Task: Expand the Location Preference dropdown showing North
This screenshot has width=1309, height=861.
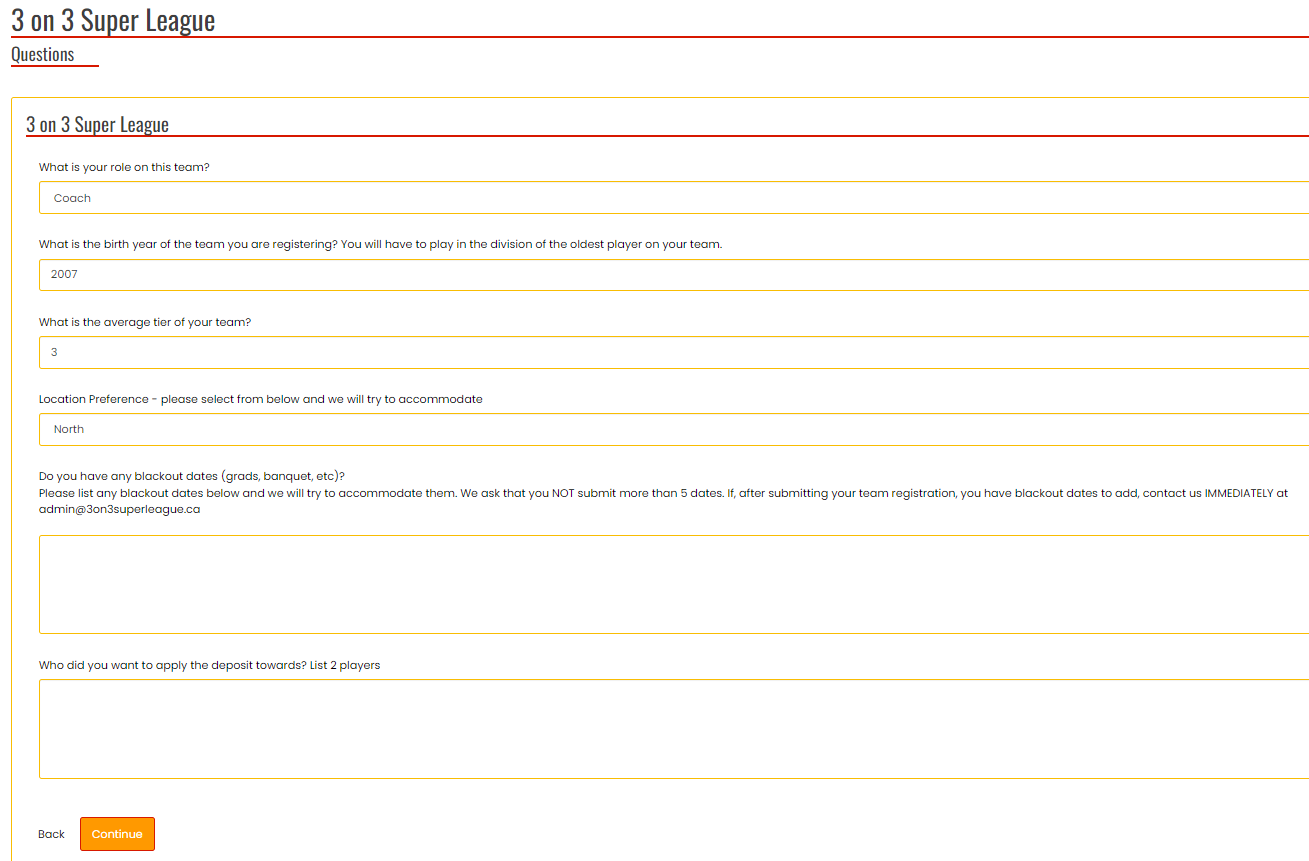Action: click(x=672, y=429)
